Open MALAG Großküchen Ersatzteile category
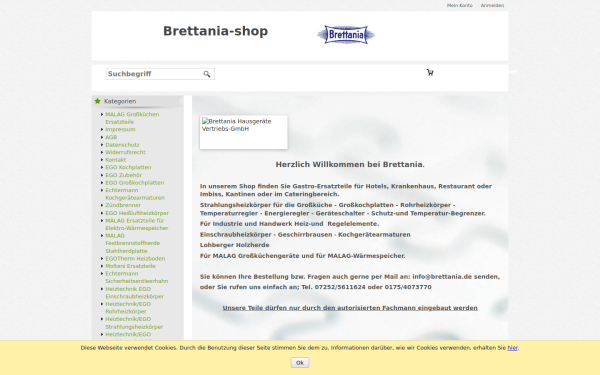 132,118
